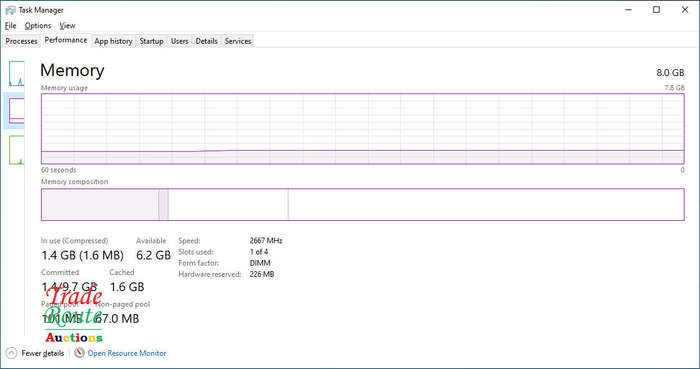Viewport: 700px width, 369px height.
Task: Click the Slots used value 1 of 4
Action: (x=259, y=252)
